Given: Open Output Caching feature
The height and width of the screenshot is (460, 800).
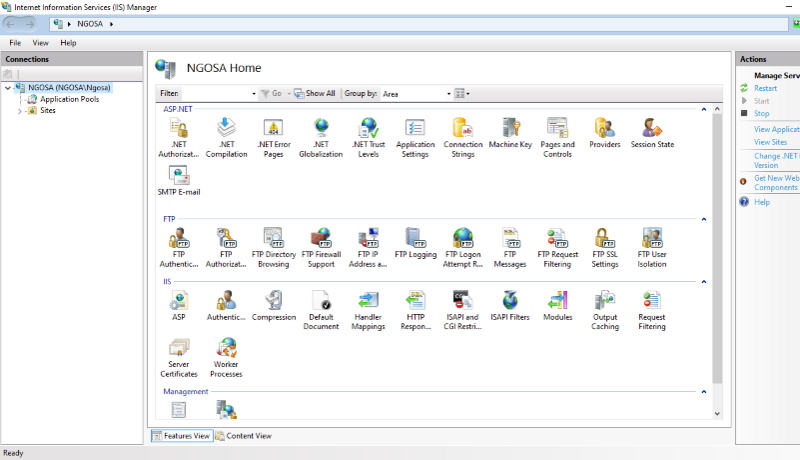Looking at the screenshot, I should coord(605,310).
